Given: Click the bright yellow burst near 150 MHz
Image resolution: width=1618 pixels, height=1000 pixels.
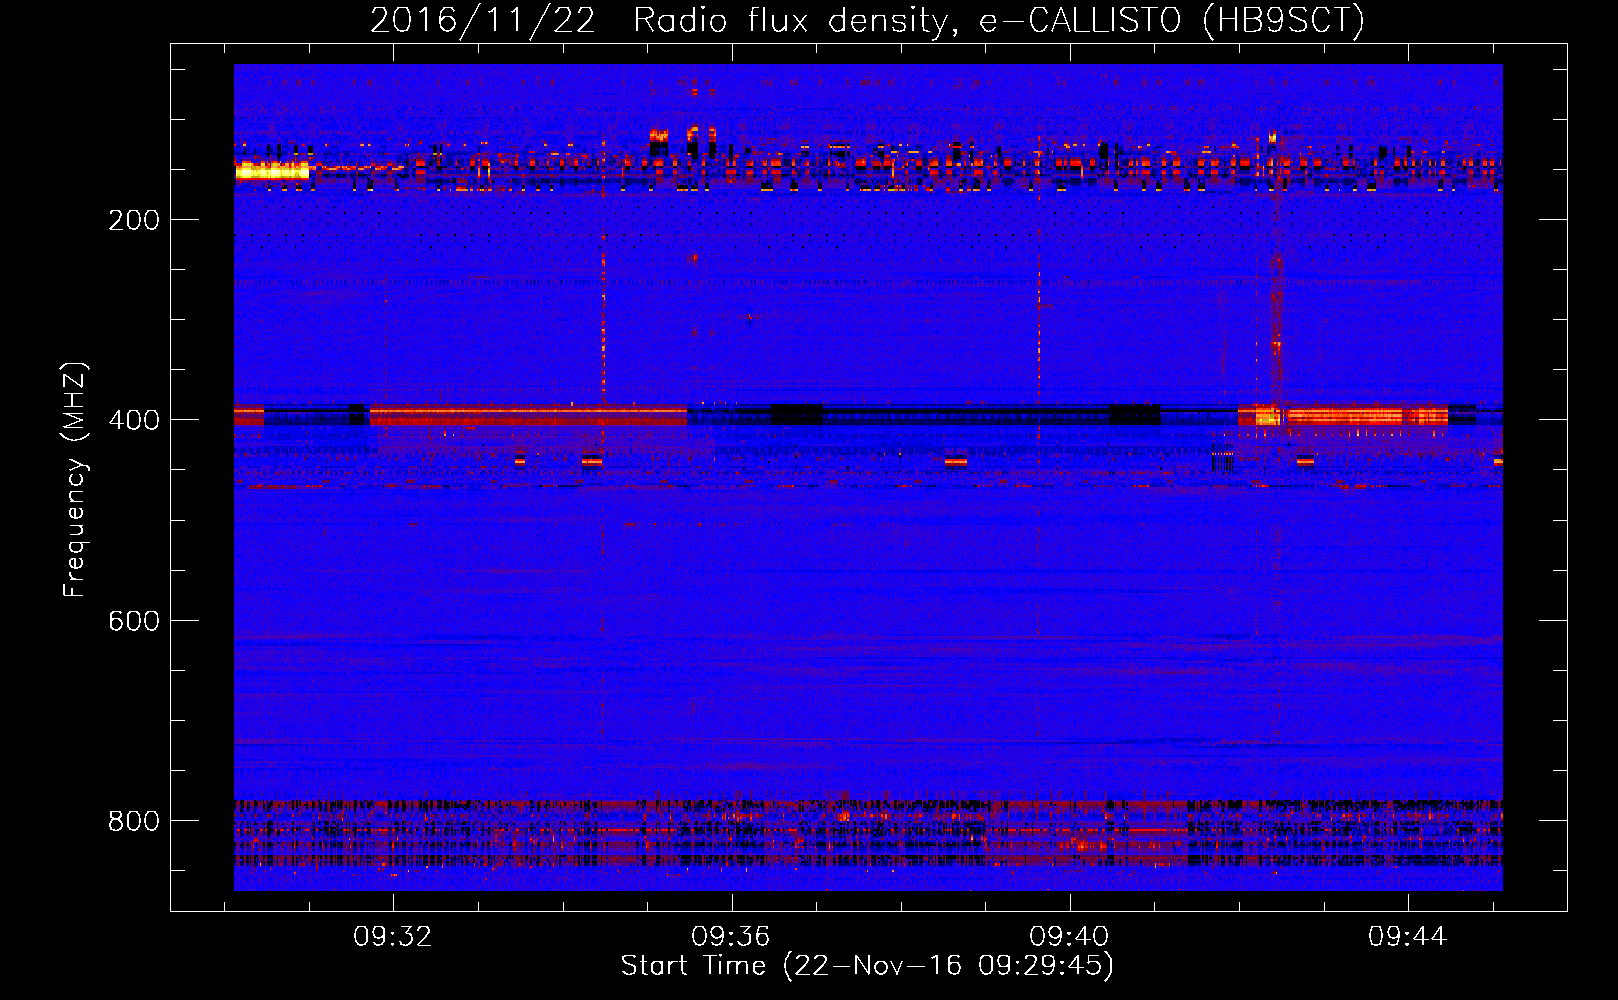Looking at the screenshot, I should (272, 171).
